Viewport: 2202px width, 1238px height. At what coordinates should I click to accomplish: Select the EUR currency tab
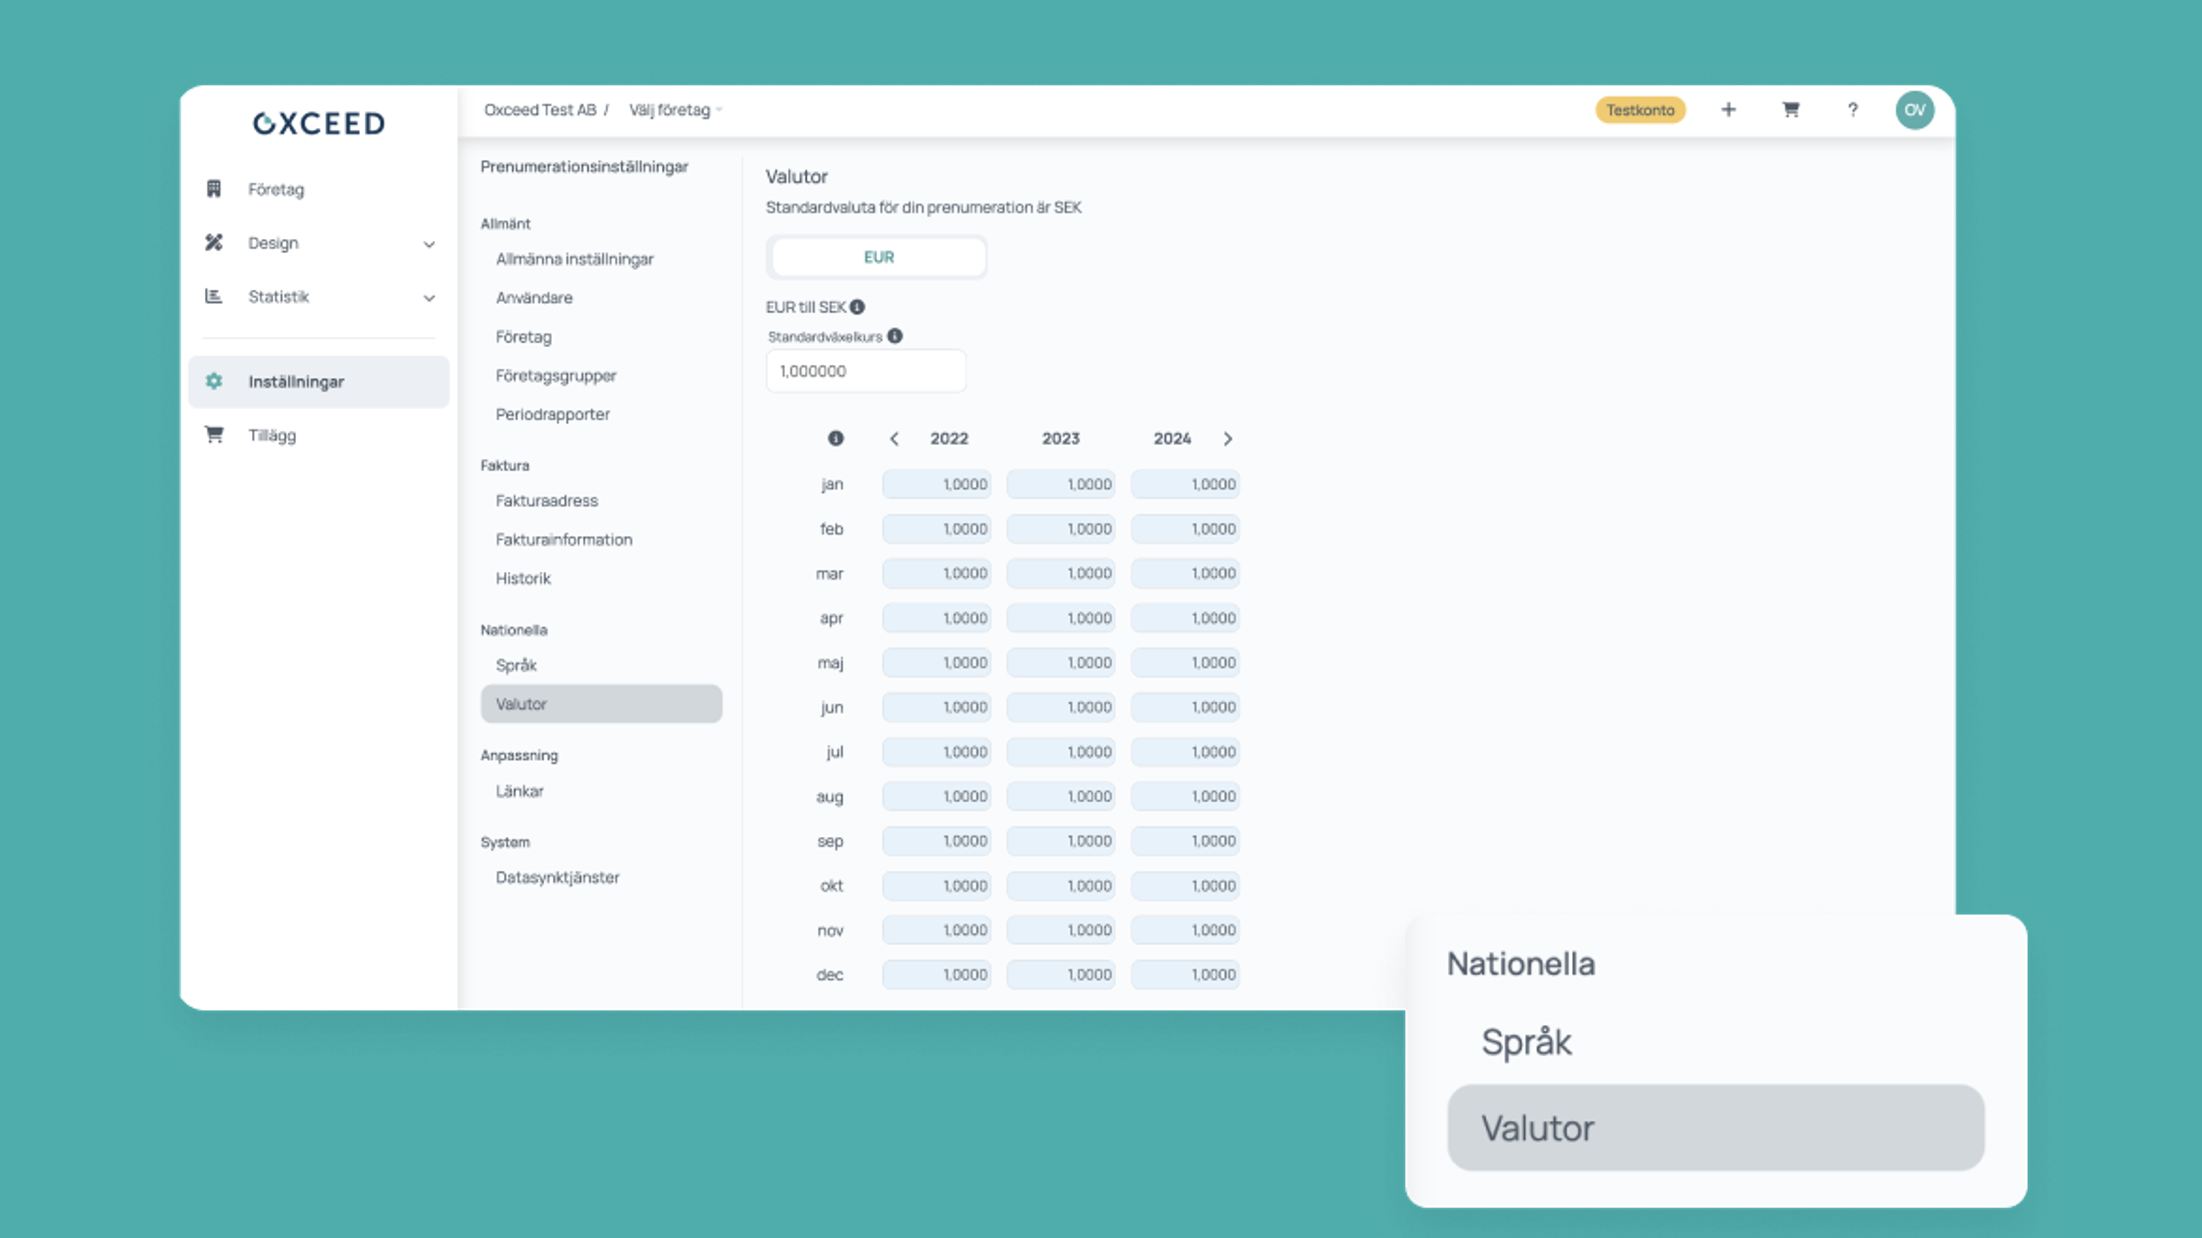[878, 257]
